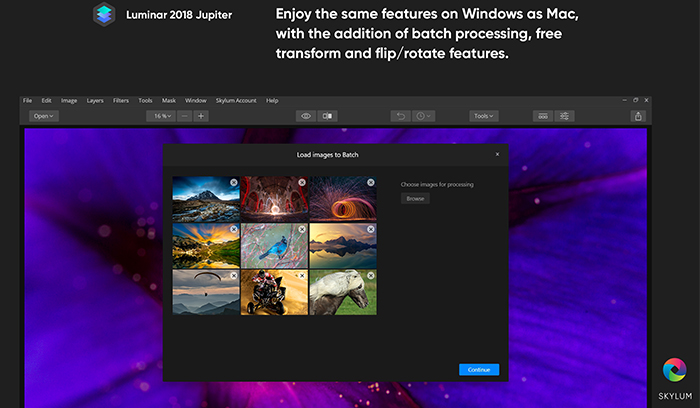Select the blue bird thumbnail

(x=274, y=246)
